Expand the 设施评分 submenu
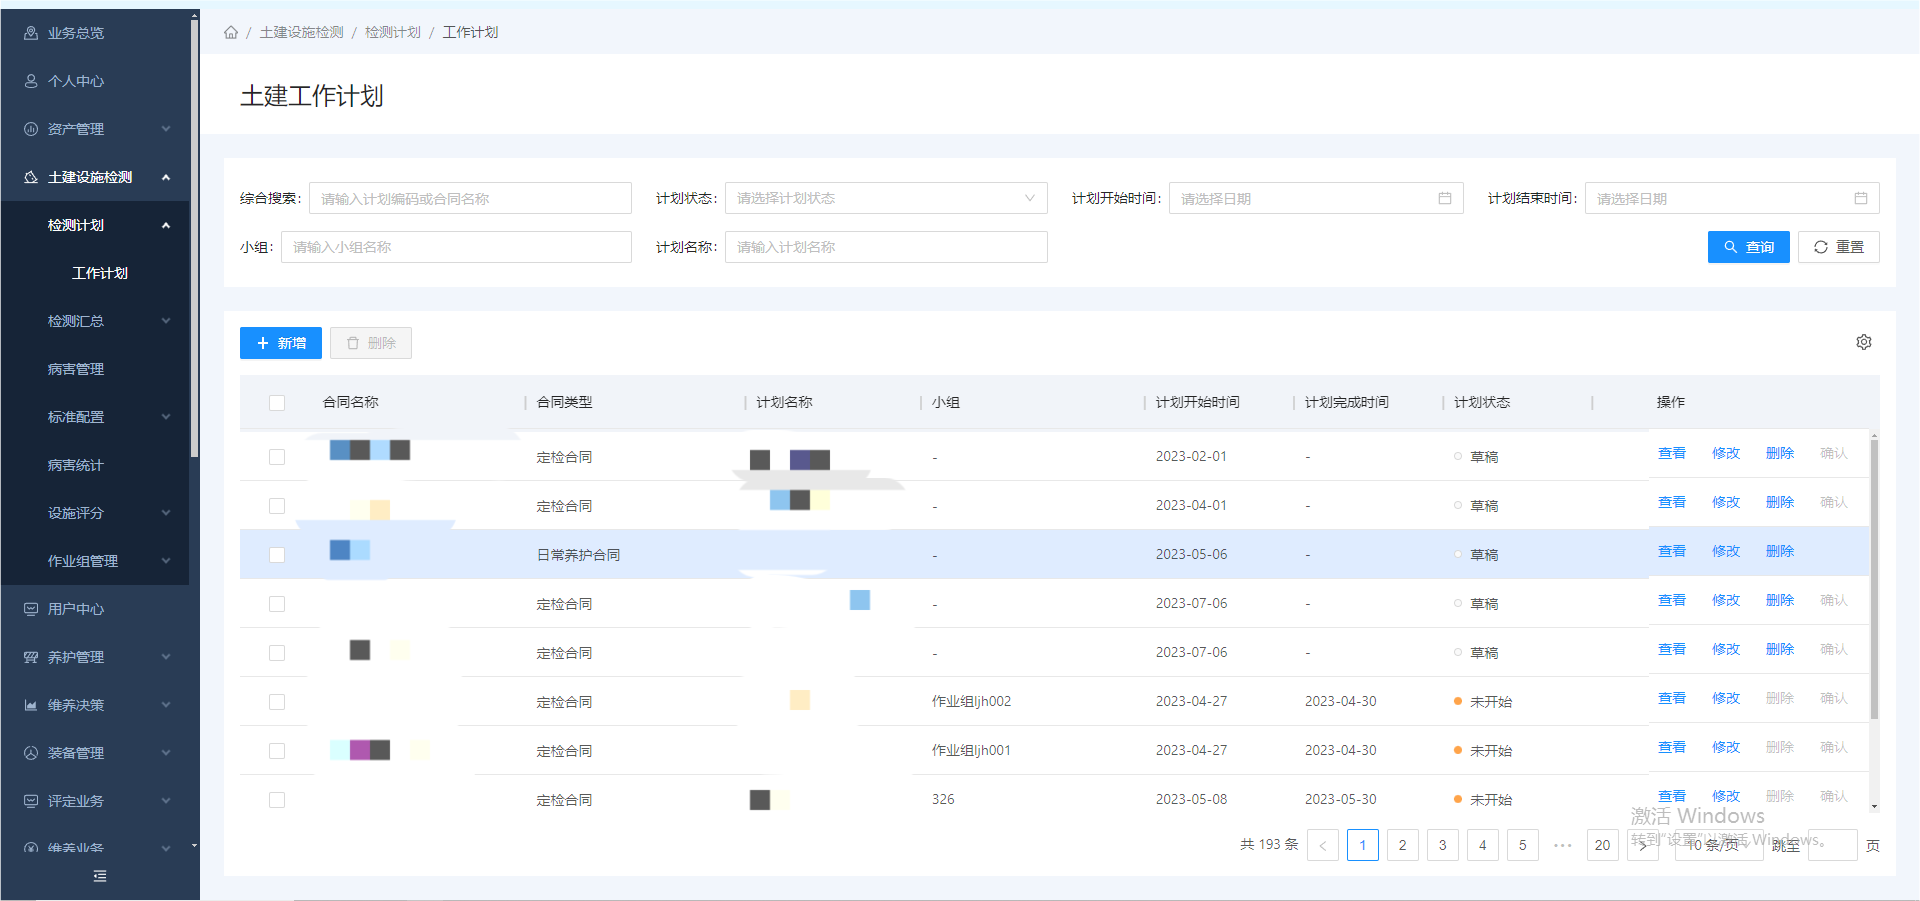Image resolution: width=1920 pixels, height=901 pixels. 166,513
